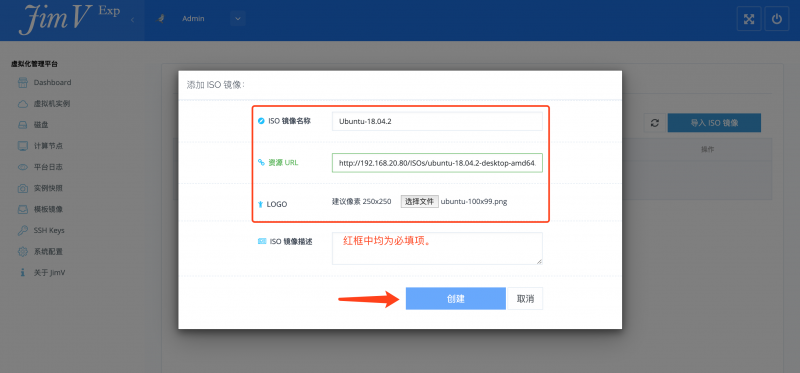Open 关于 JimV in the sidebar
800x373 pixels.
coord(49,272)
